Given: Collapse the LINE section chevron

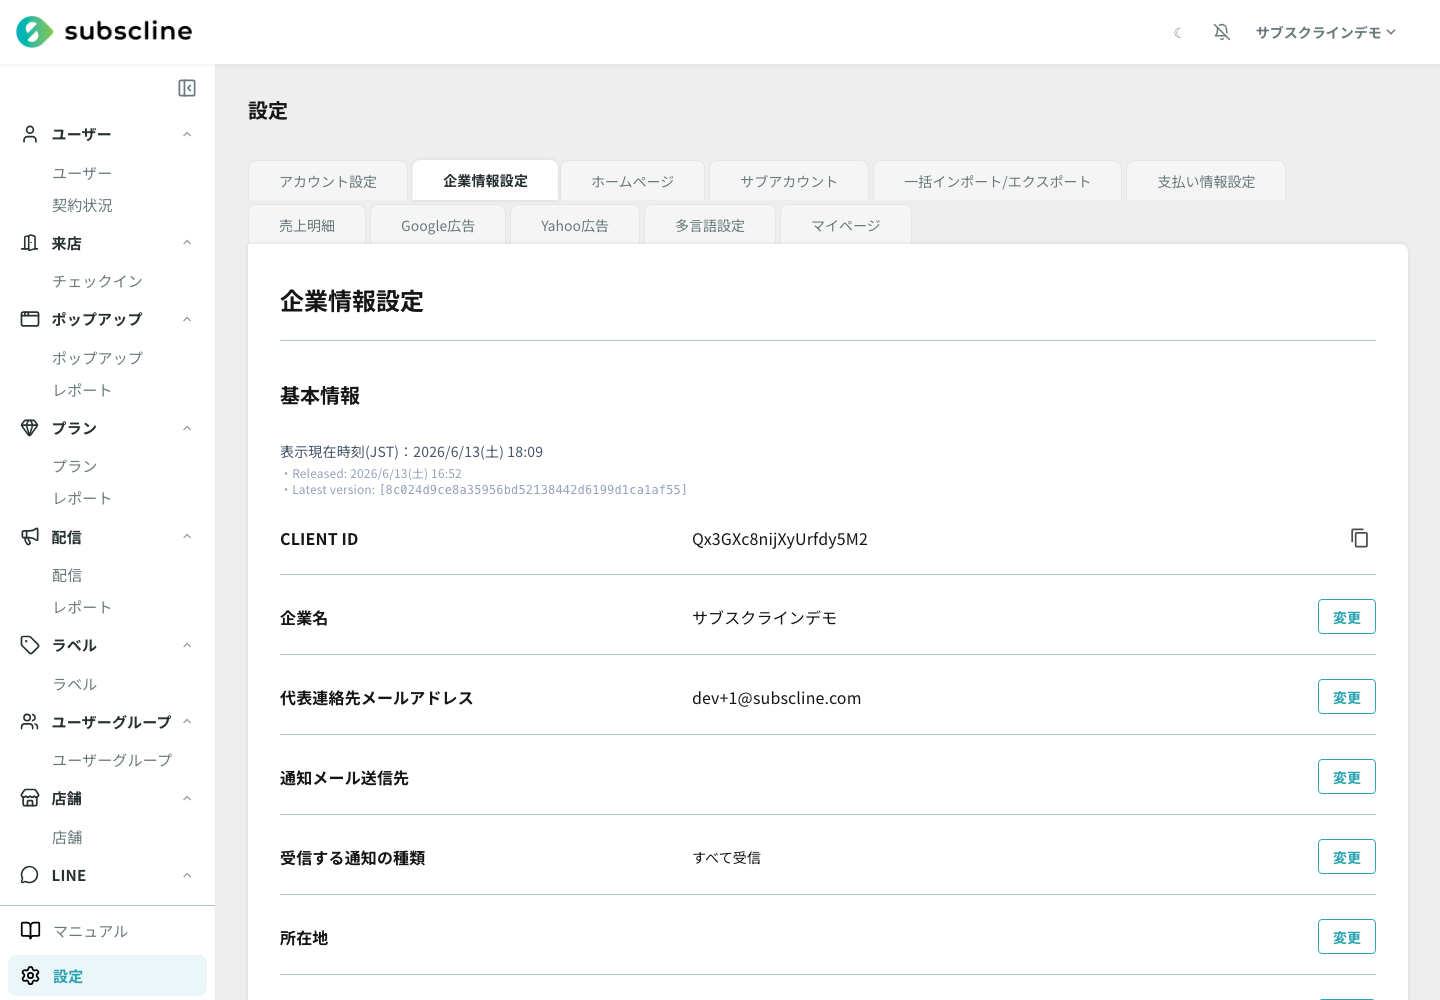Looking at the screenshot, I should [x=187, y=875].
